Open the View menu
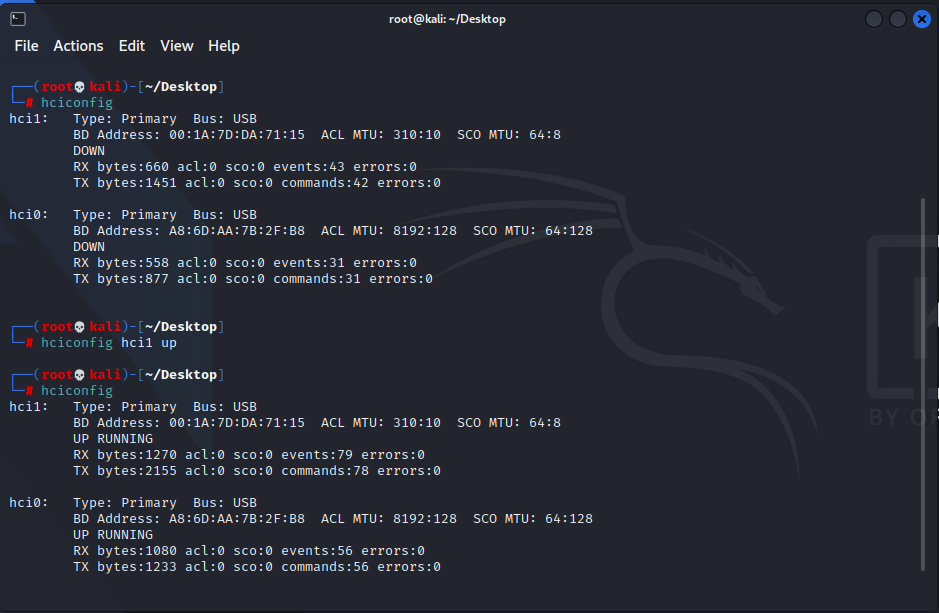Screen dimensions: 939x613 pos(177,46)
